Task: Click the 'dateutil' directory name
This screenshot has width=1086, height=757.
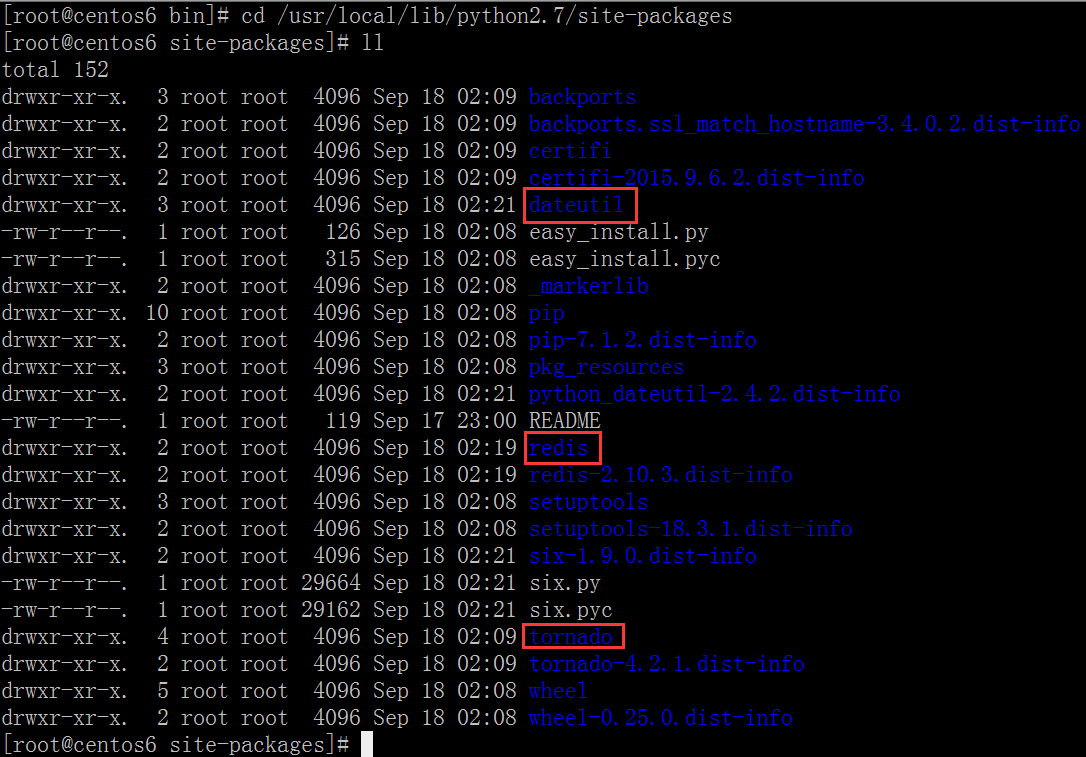Action: pyautogui.click(x=576, y=205)
